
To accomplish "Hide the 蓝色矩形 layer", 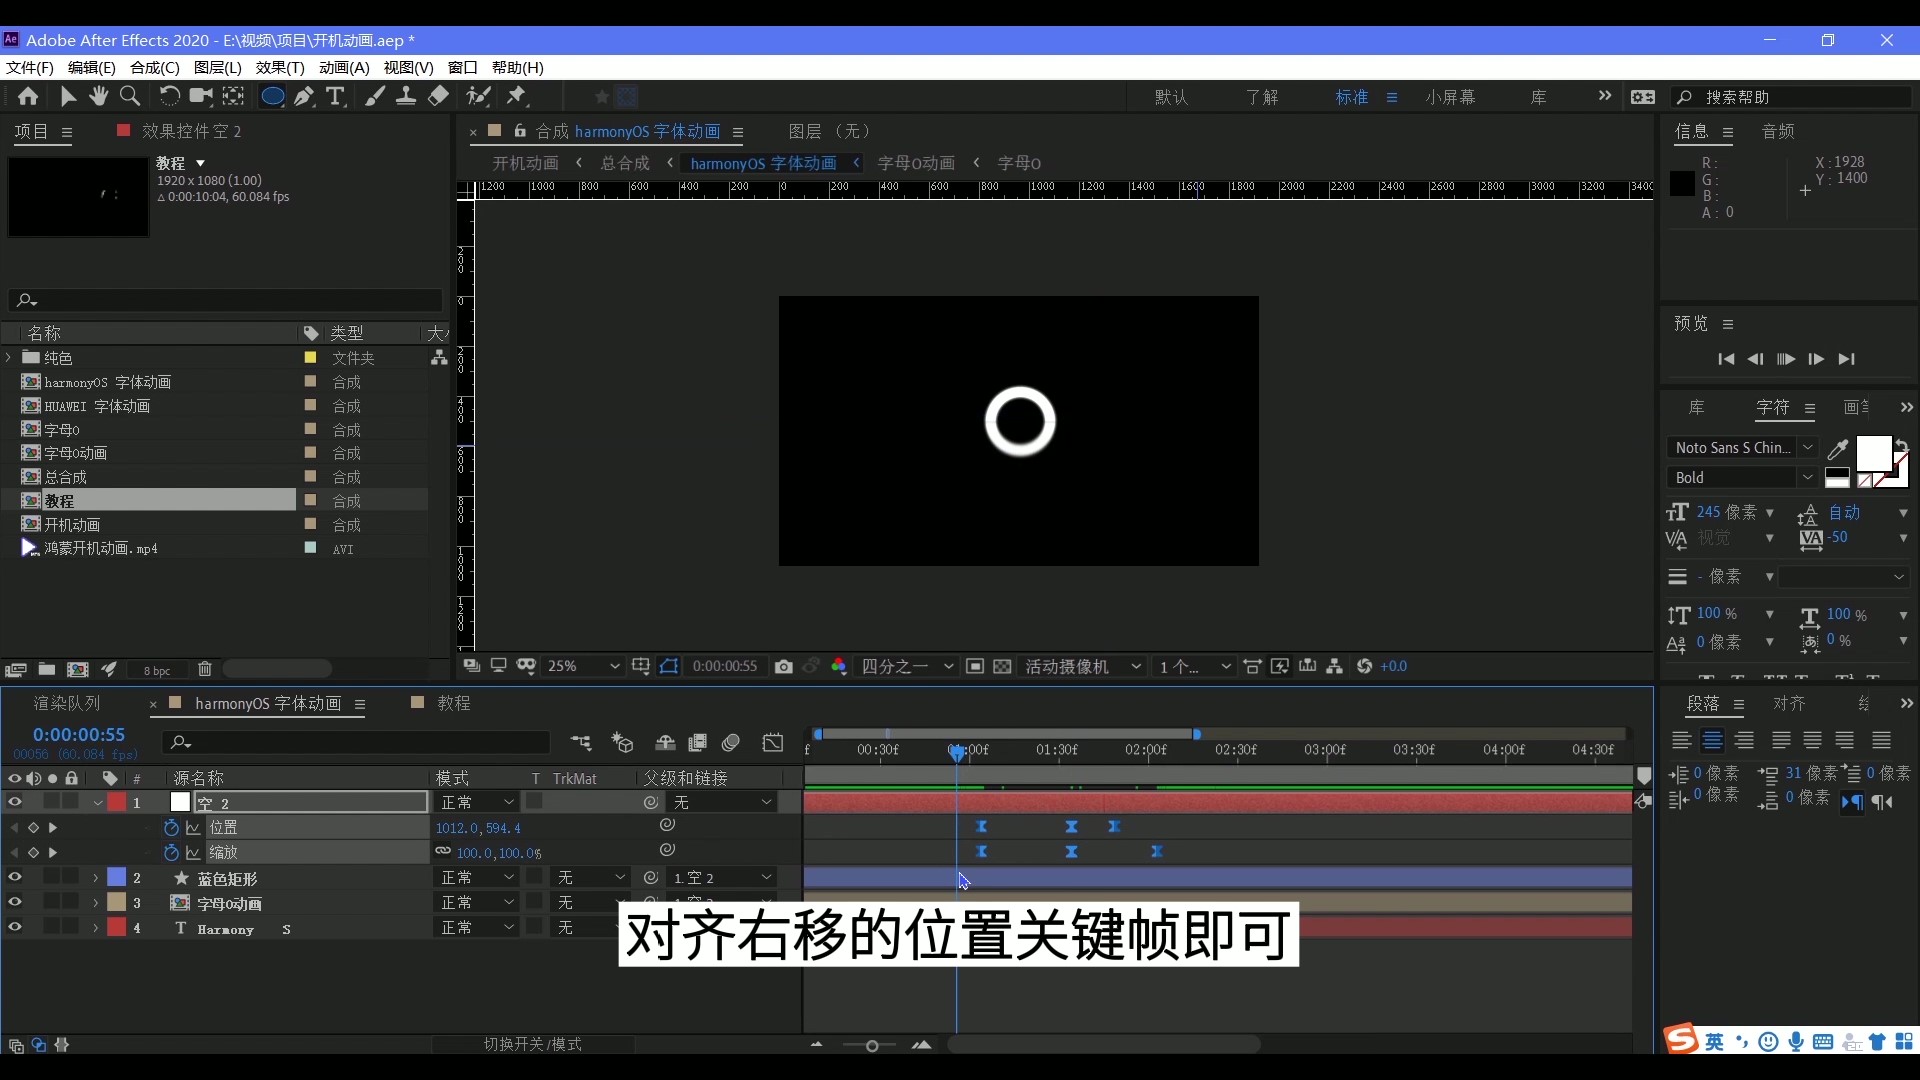I will coord(15,878).
